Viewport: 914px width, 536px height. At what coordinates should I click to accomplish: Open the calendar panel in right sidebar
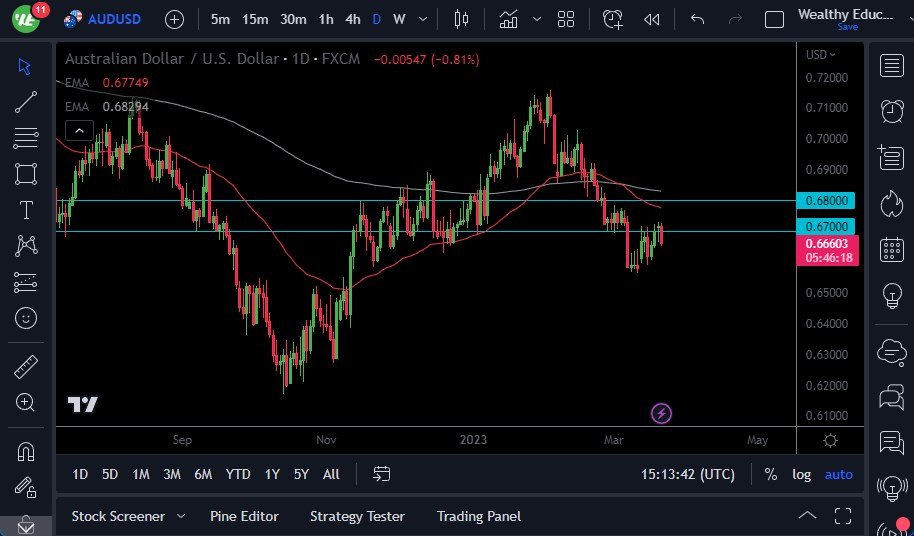(x=890, y=250)
